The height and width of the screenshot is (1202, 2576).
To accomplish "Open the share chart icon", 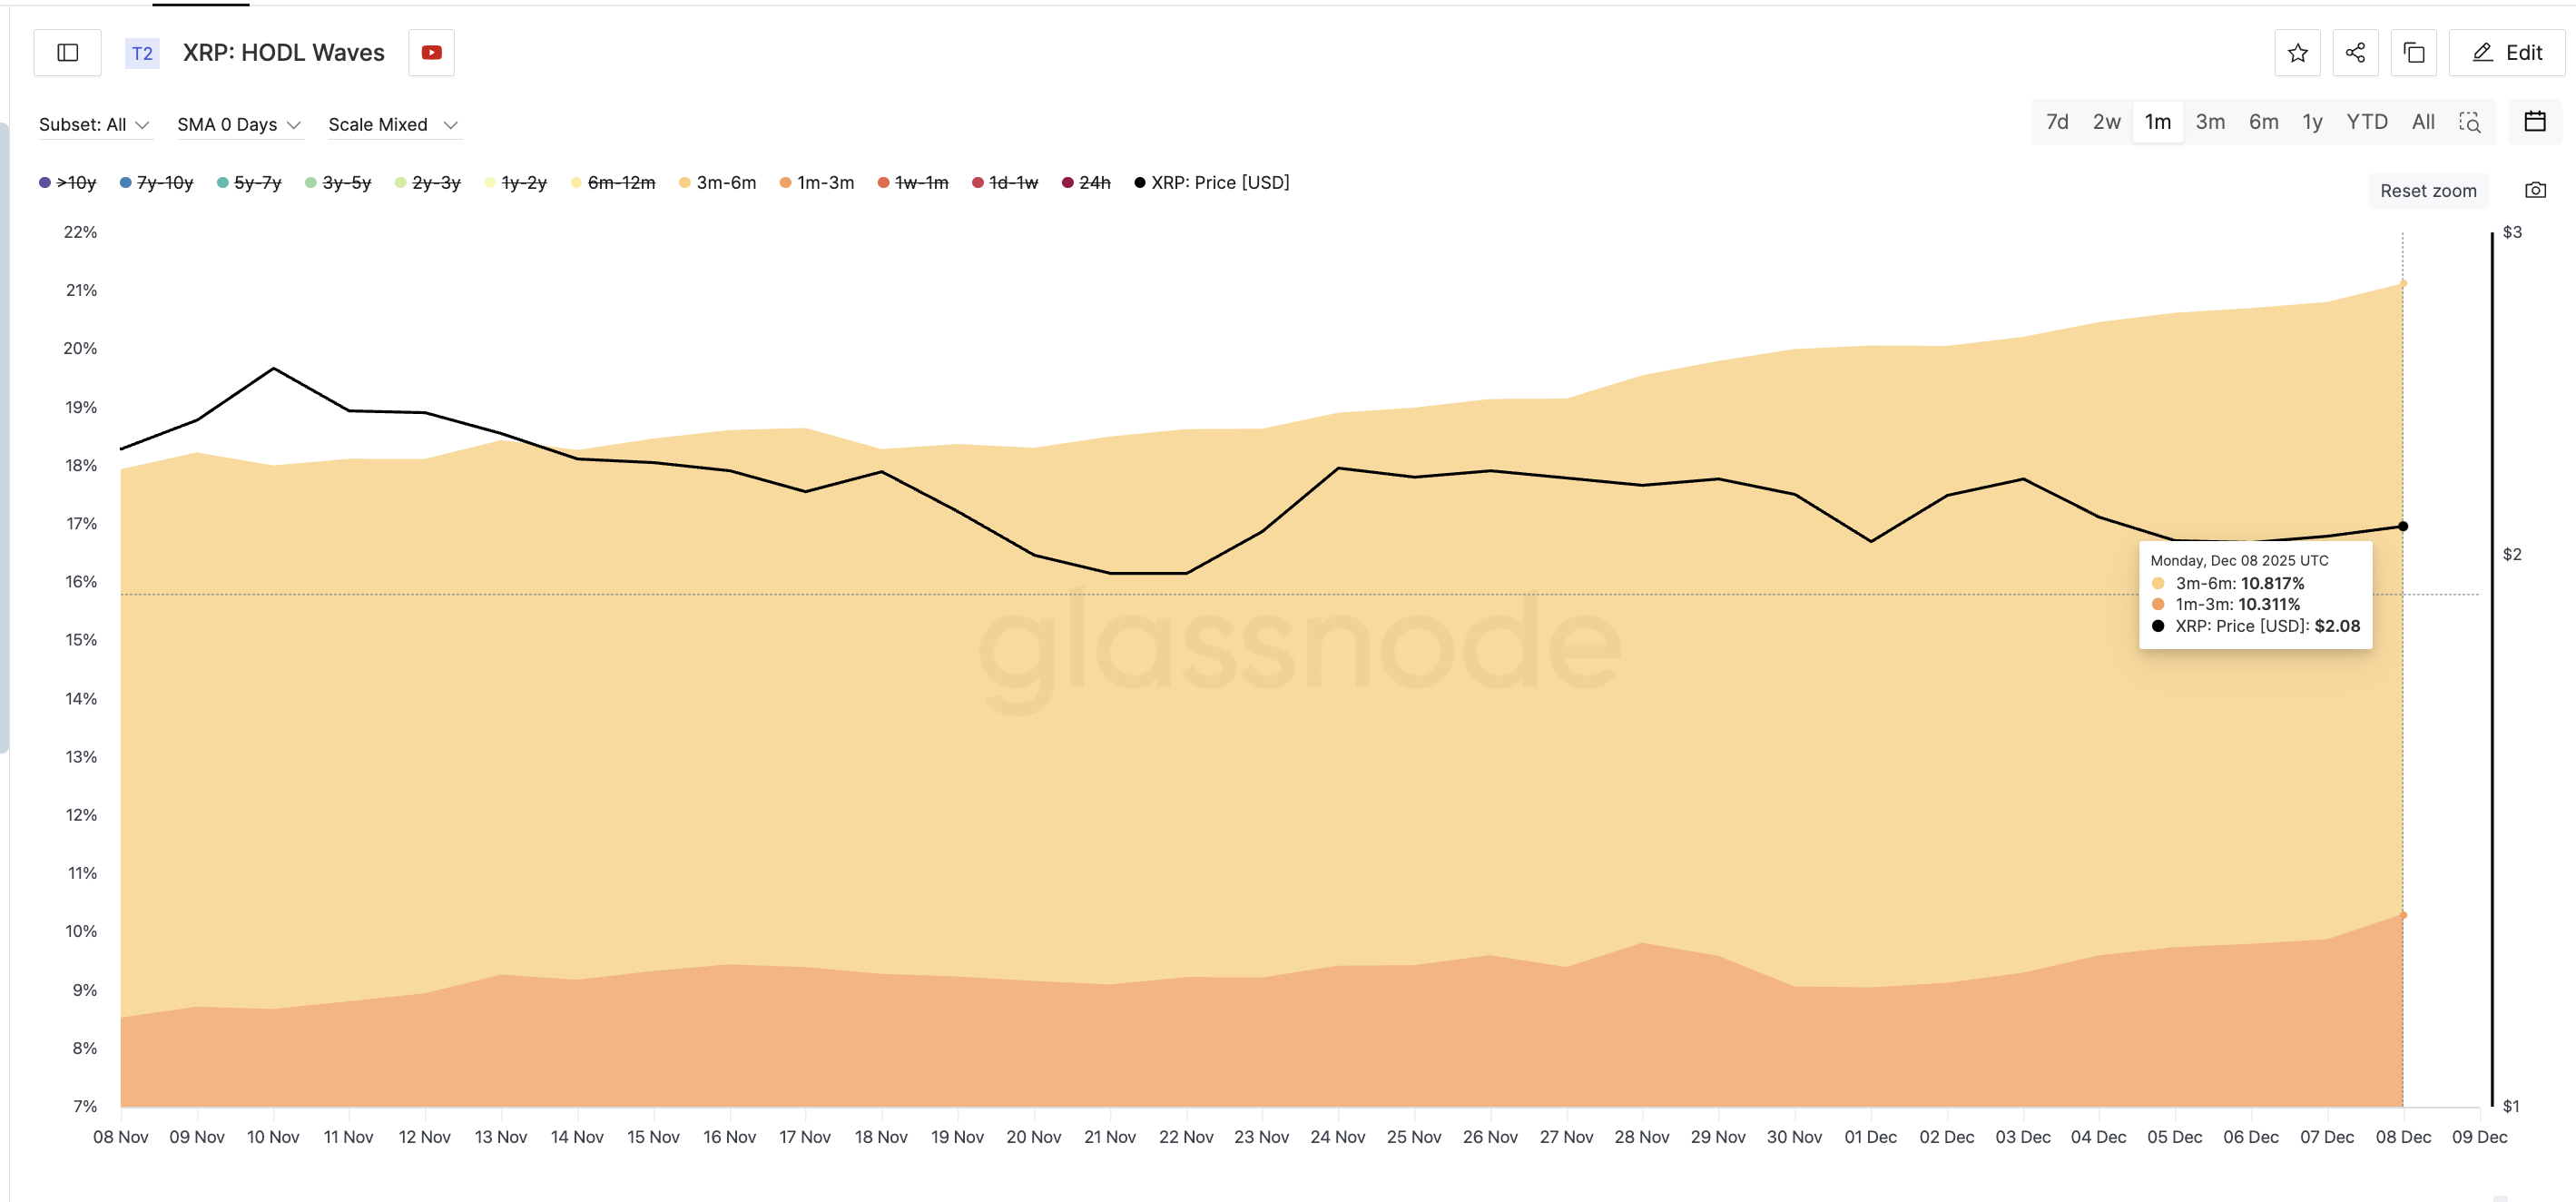I will (x=2355, y=52).
